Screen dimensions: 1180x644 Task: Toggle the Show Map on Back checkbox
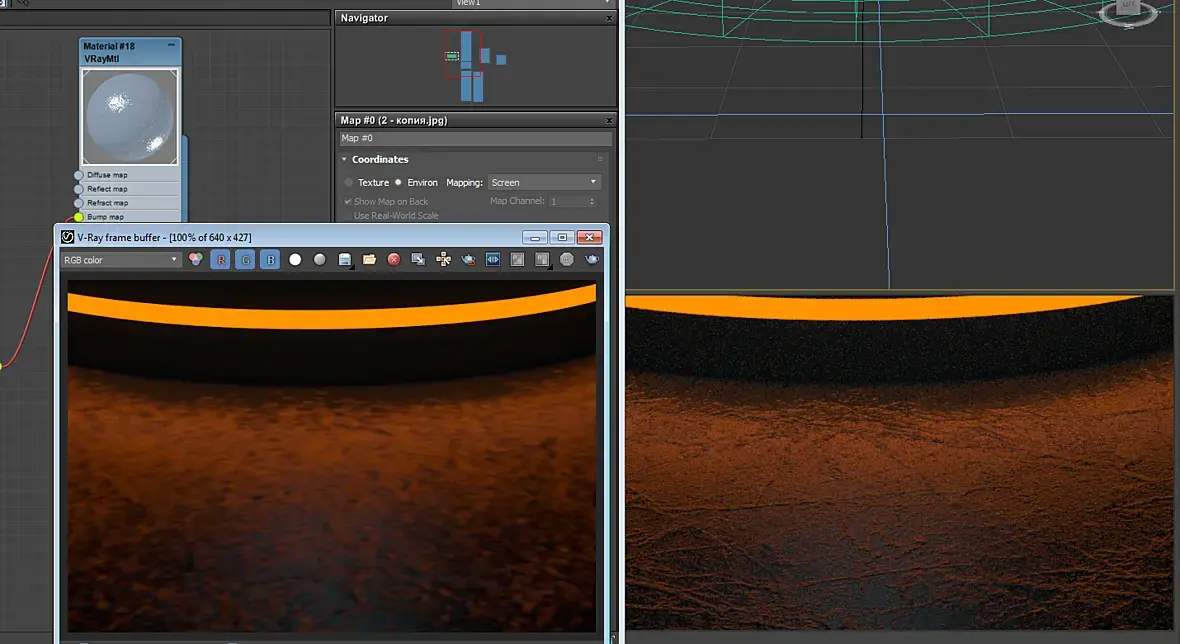point(348,202)
